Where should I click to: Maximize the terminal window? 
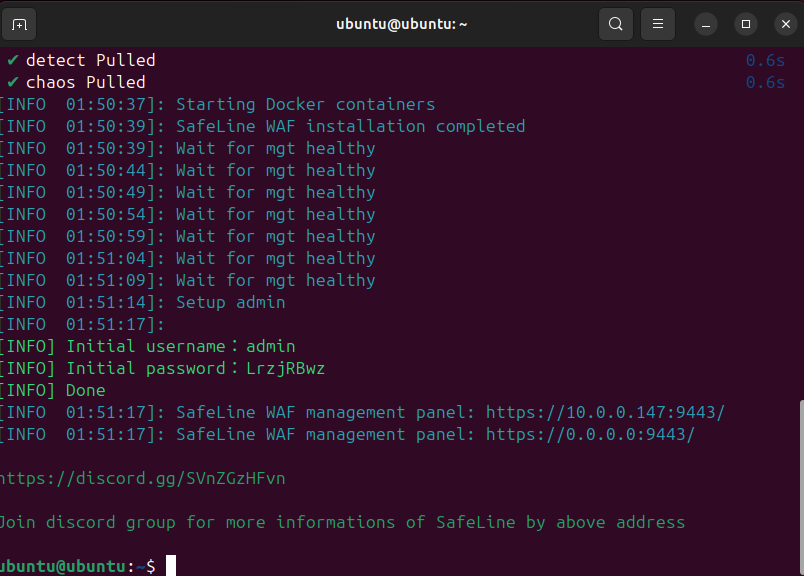point(746,25)
